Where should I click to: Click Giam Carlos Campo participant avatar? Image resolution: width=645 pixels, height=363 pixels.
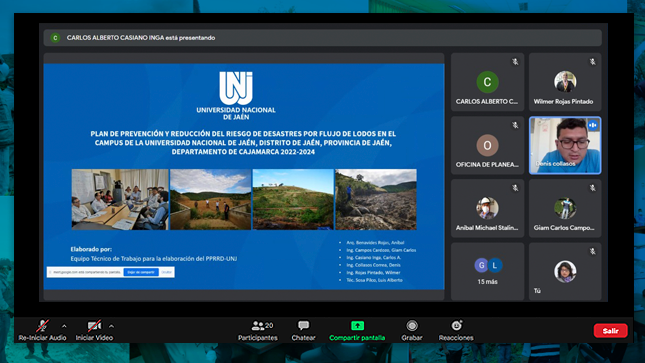point(565,208)
